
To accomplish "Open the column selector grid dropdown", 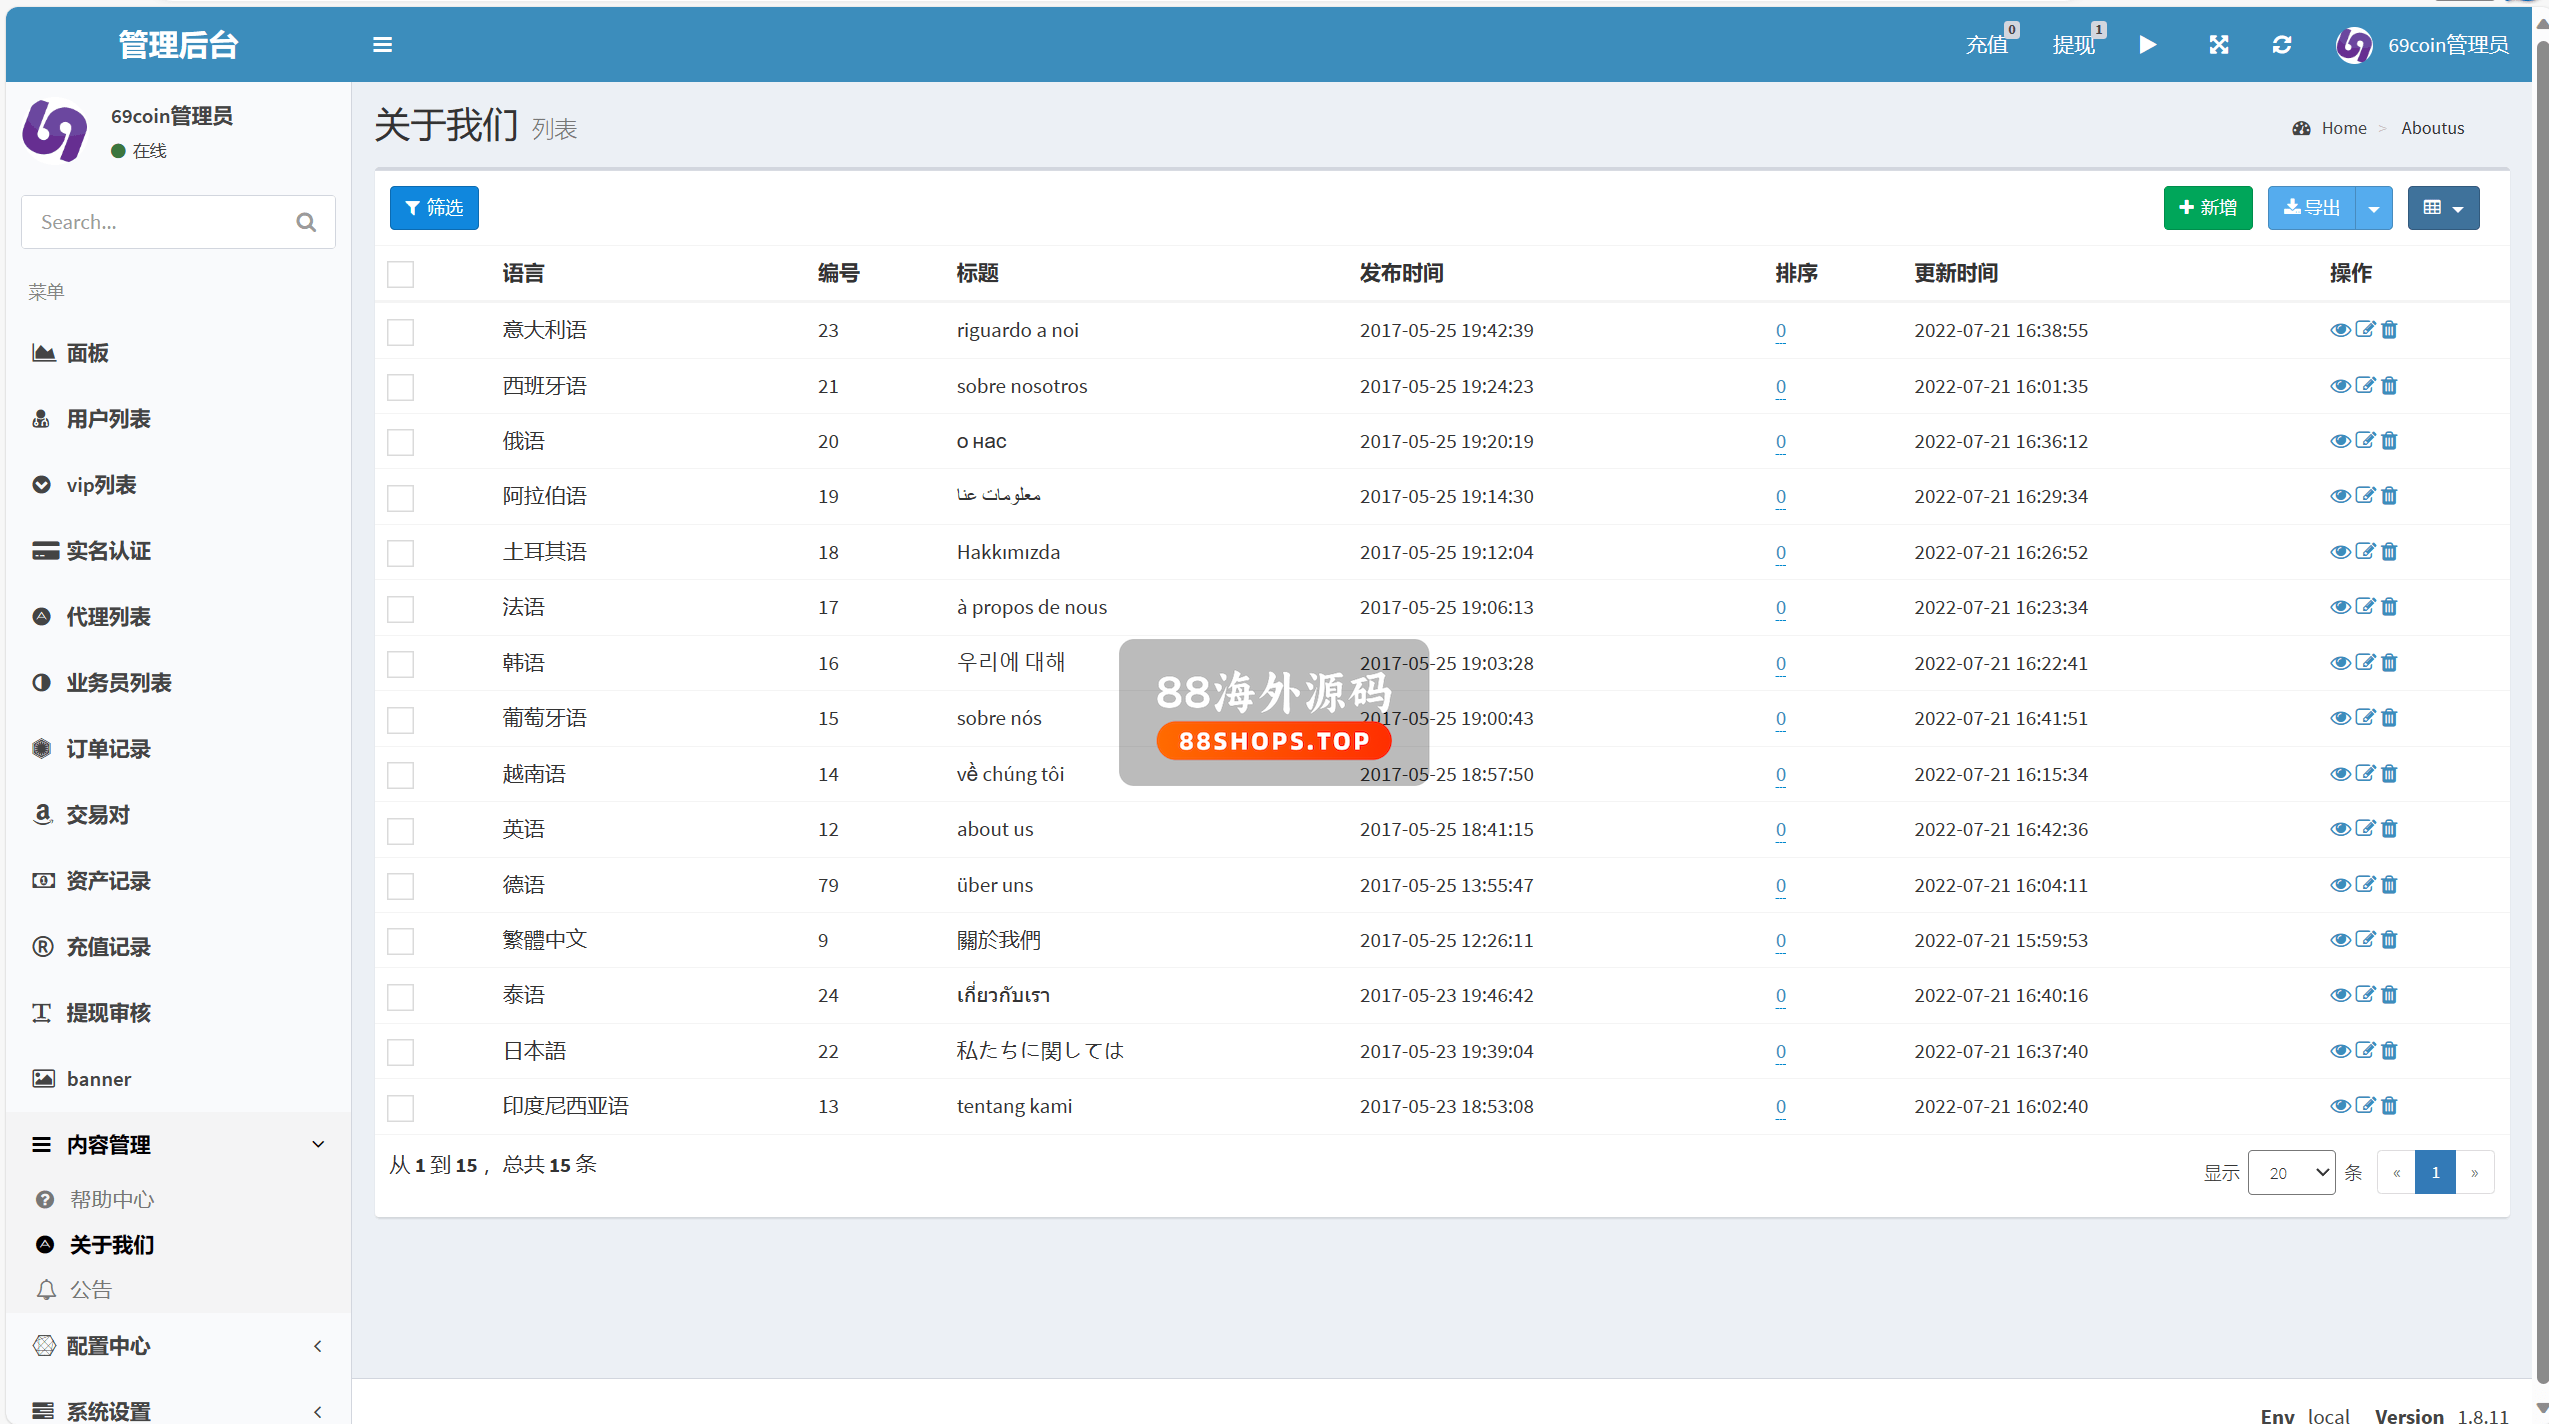I will tap(2443, 208).
